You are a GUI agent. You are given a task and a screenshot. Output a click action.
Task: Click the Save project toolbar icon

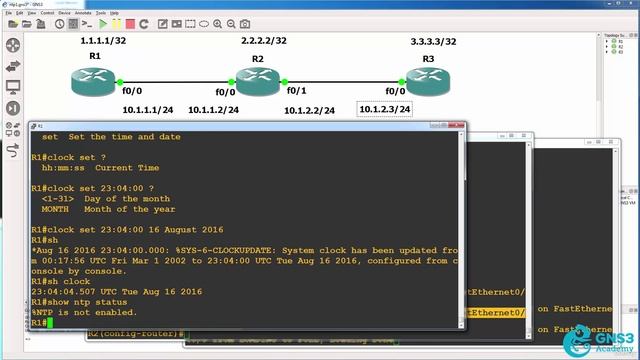click(x=41, y=24)
